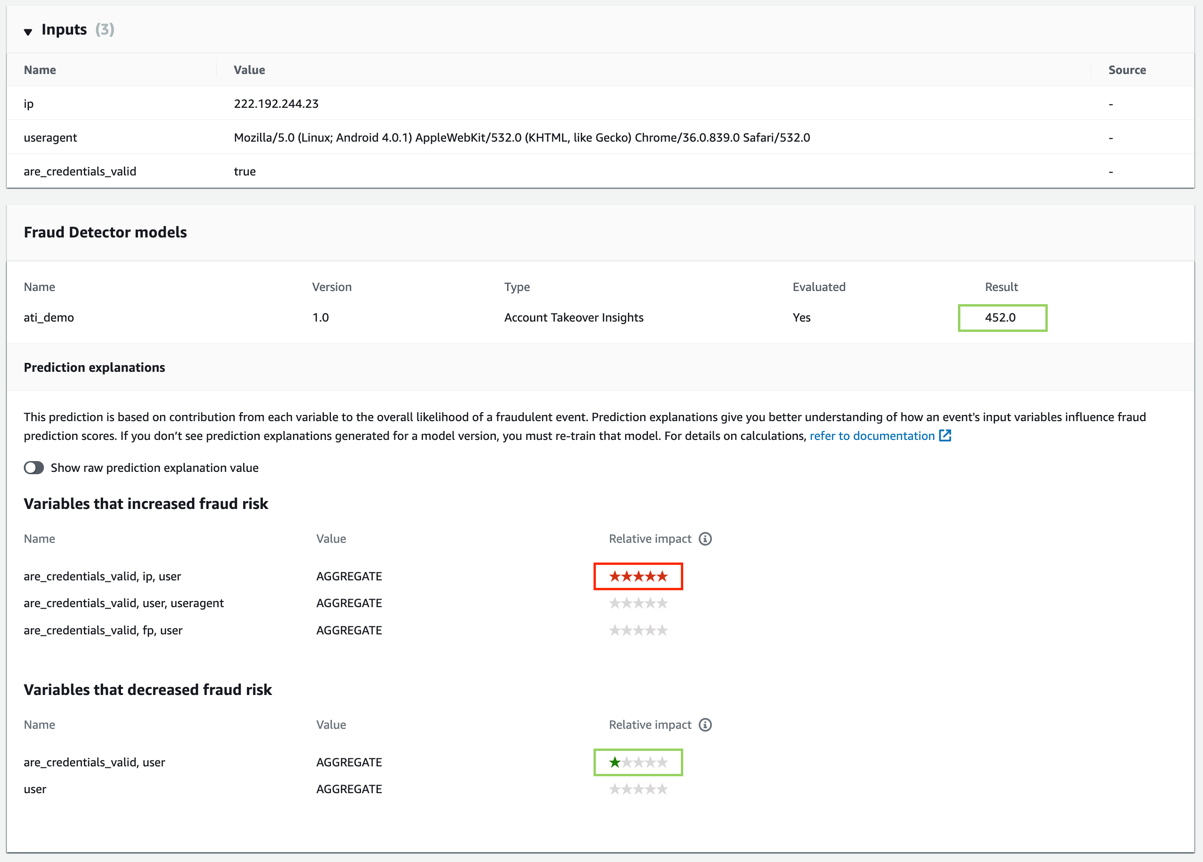Click AGGREGATE value in the user row

[349, 790]
